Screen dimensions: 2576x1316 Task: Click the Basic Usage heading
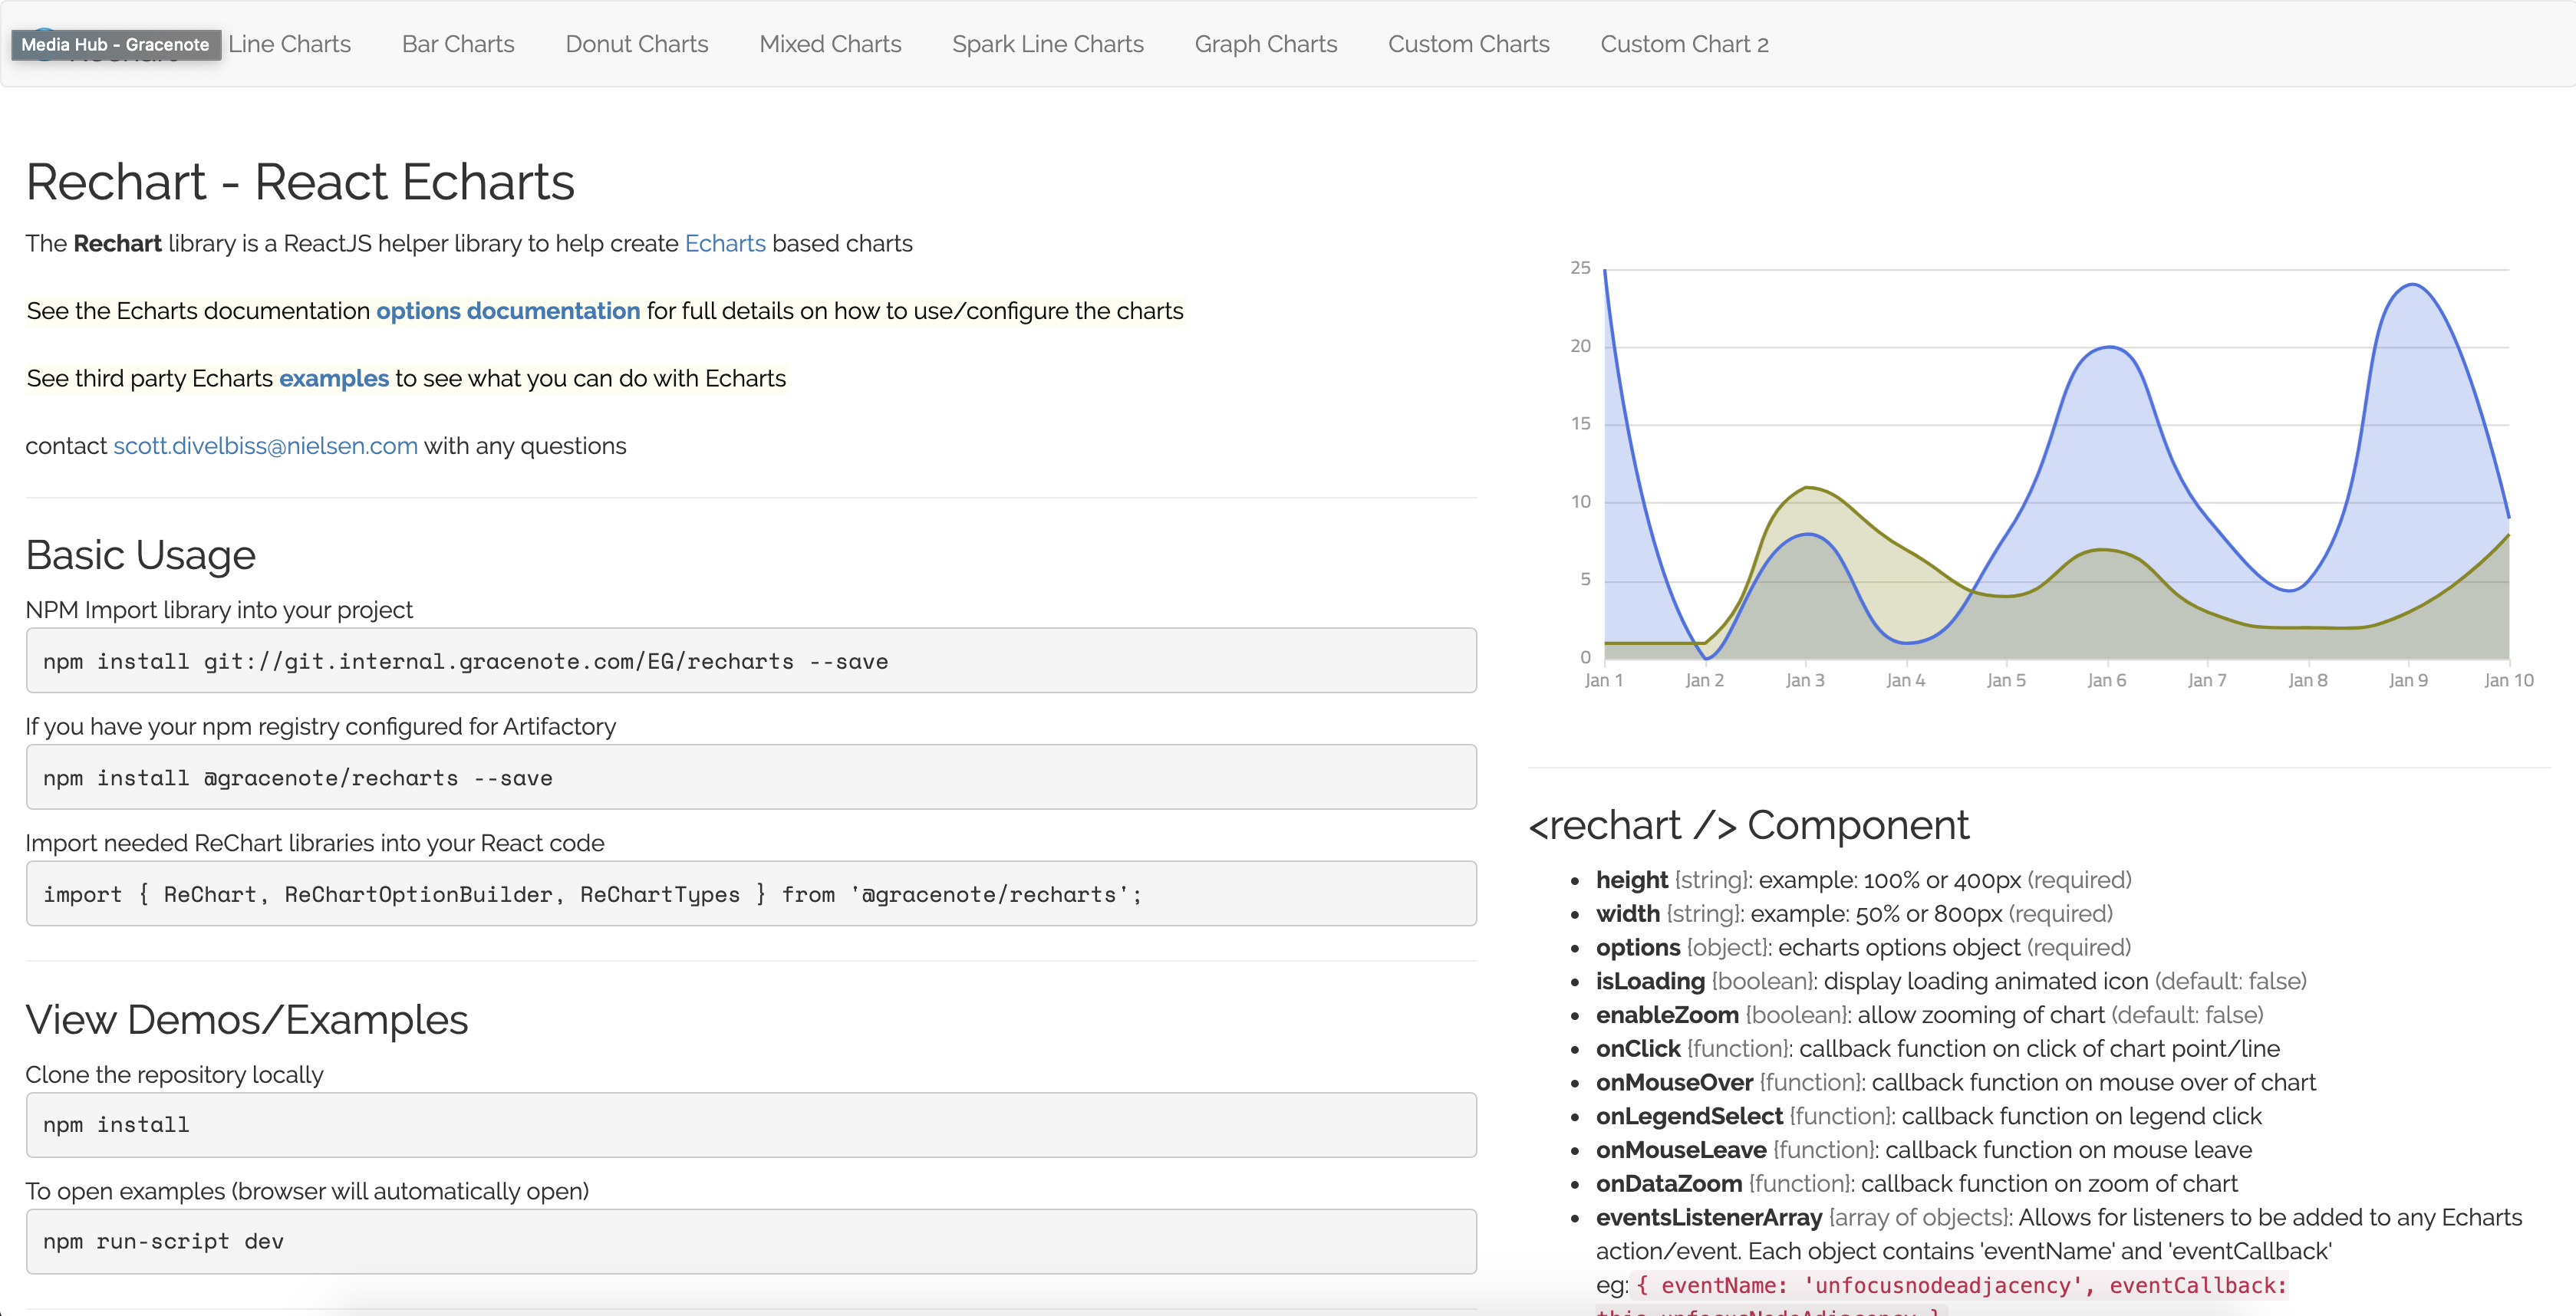tap(141, 555)
